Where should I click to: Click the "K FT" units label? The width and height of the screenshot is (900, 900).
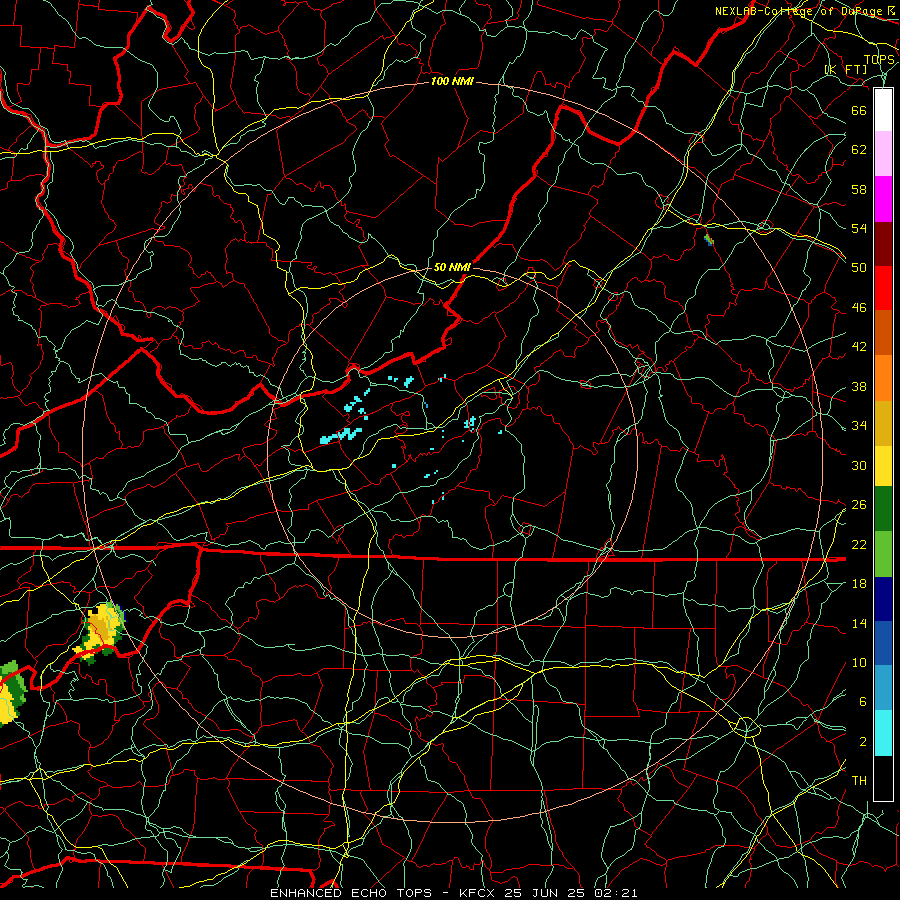tap(846, 69)
